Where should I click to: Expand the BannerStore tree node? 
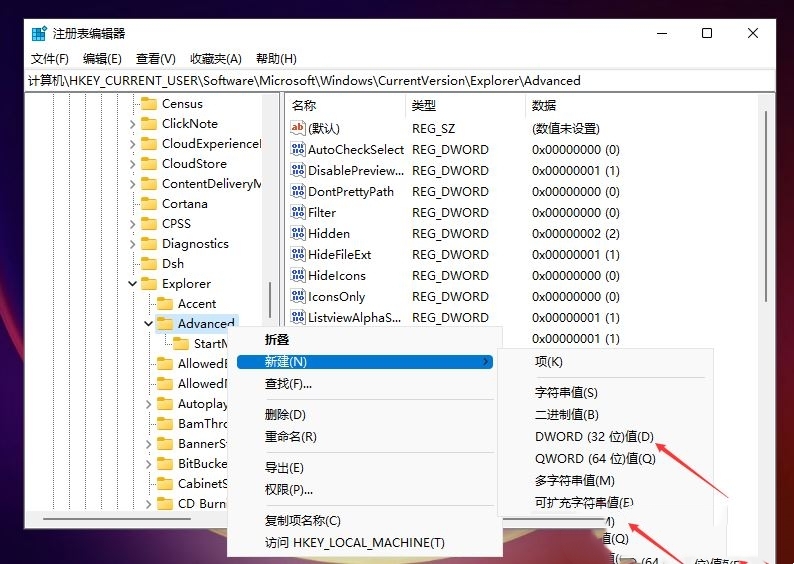point(148,444)
